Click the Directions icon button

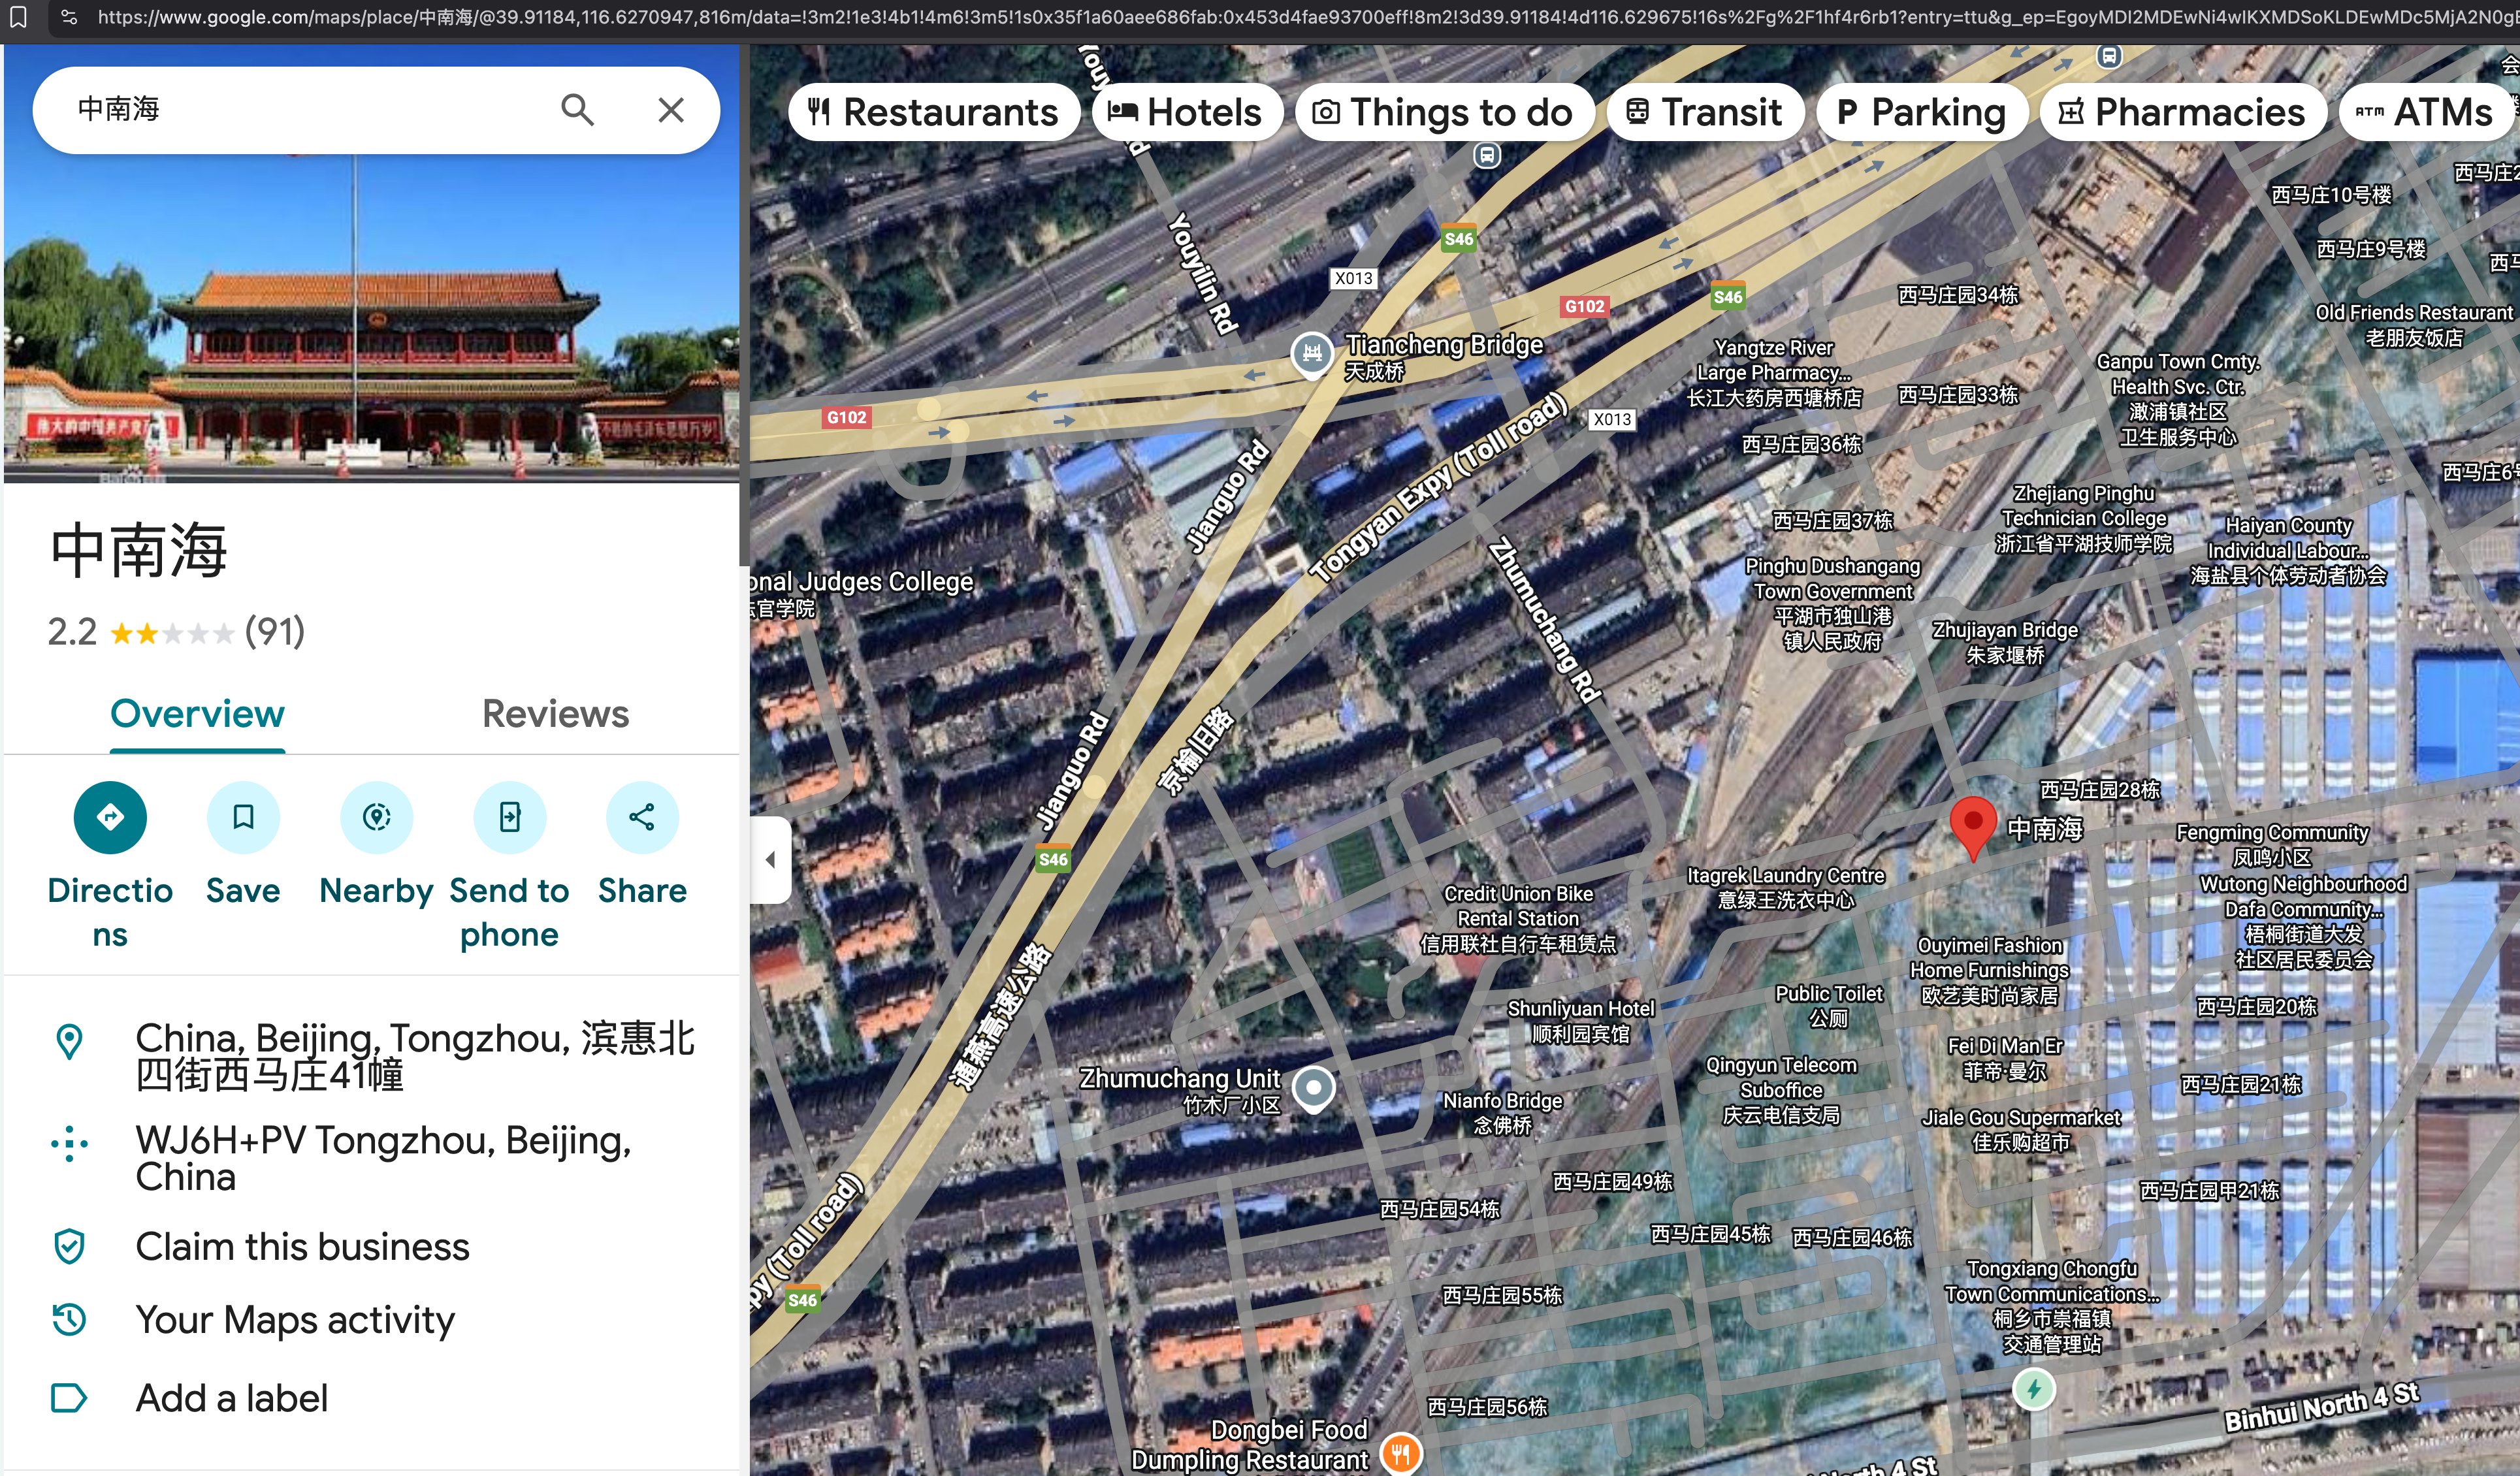coord(110,817)
